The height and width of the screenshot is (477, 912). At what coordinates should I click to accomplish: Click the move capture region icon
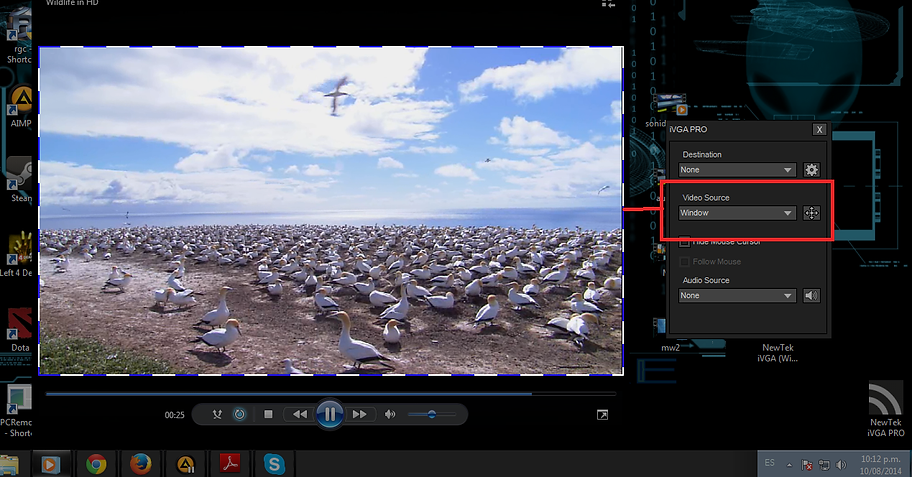coord(811,213)
